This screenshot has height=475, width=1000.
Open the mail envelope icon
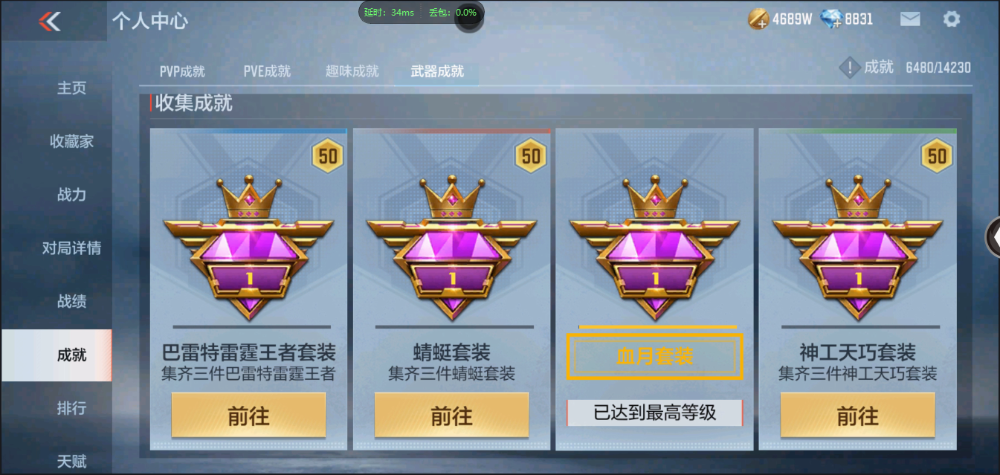click(x=910, y=19)
